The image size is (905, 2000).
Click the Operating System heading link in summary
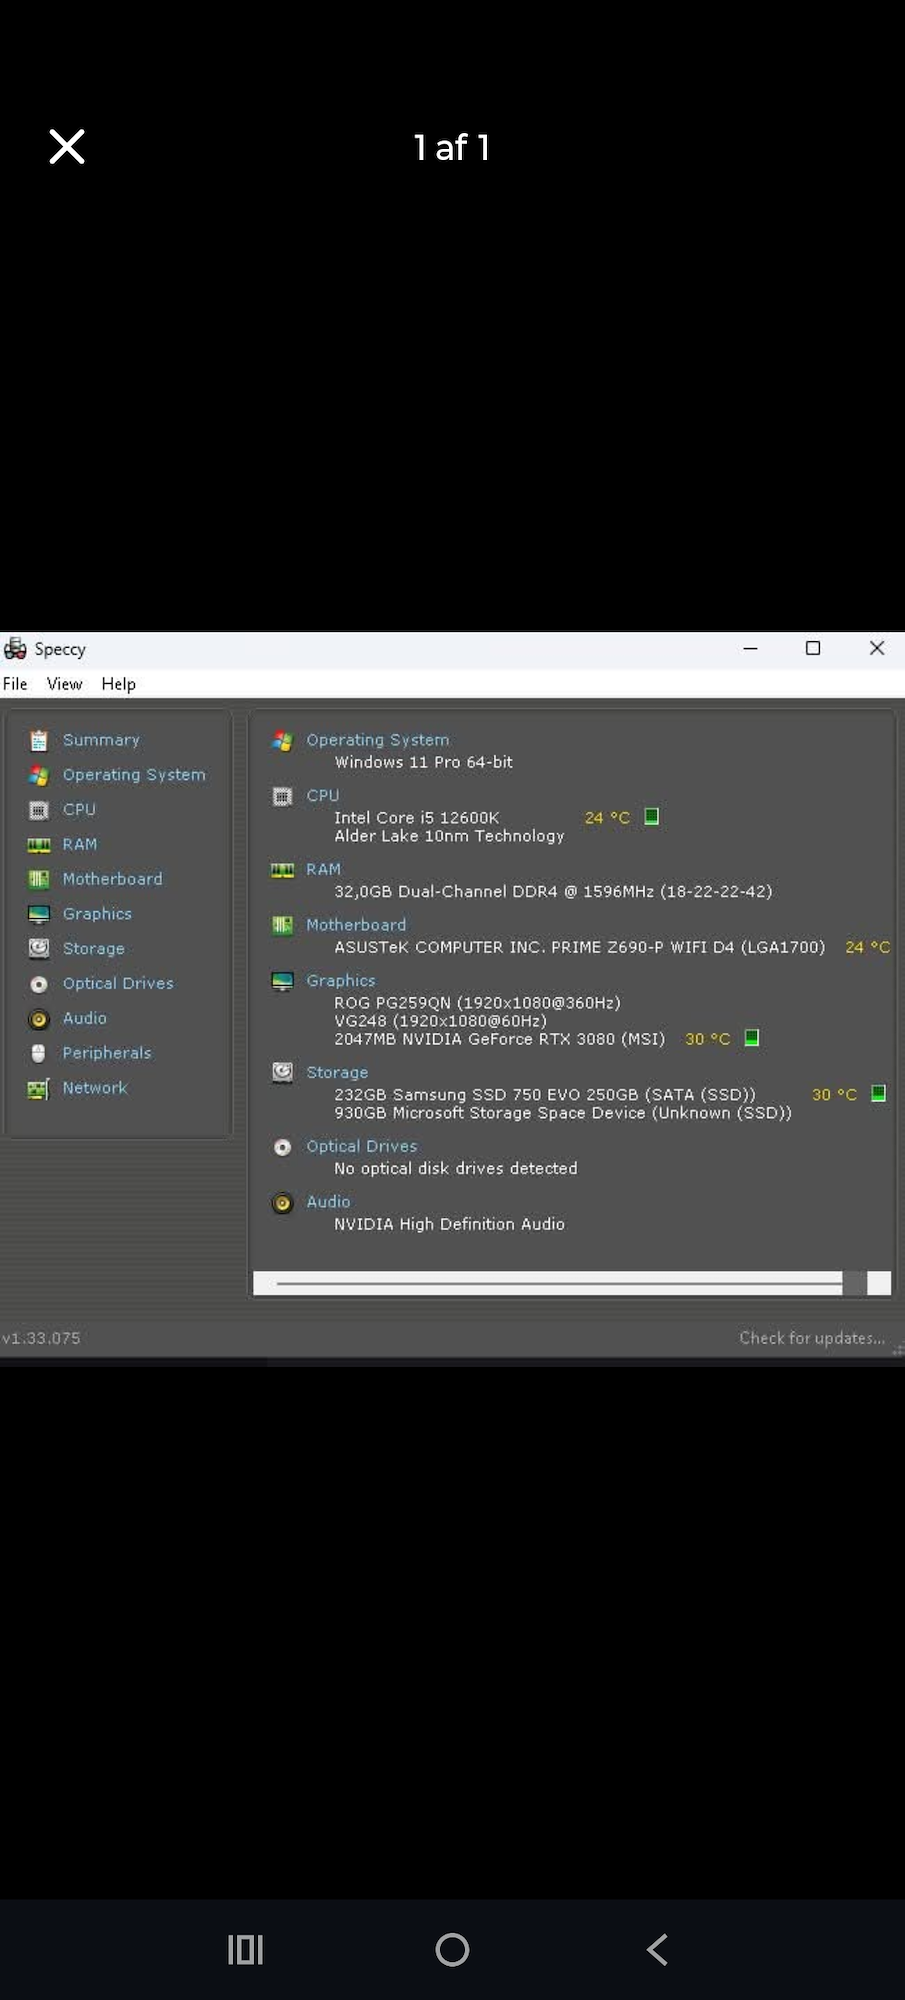tap(378, 740)
